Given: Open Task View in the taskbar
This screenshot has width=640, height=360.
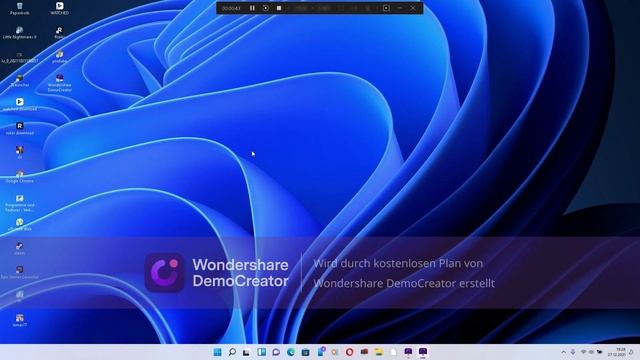Looking at the screenshot, I should pos(247,352).
